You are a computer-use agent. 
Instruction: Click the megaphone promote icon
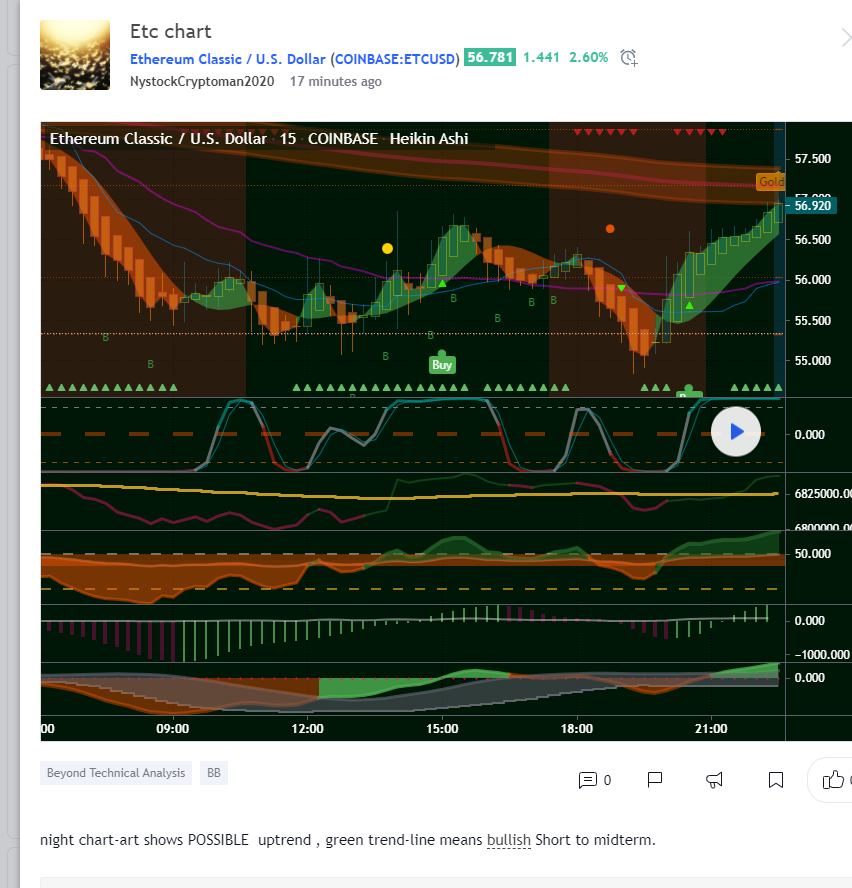click(x=715, y=780)
